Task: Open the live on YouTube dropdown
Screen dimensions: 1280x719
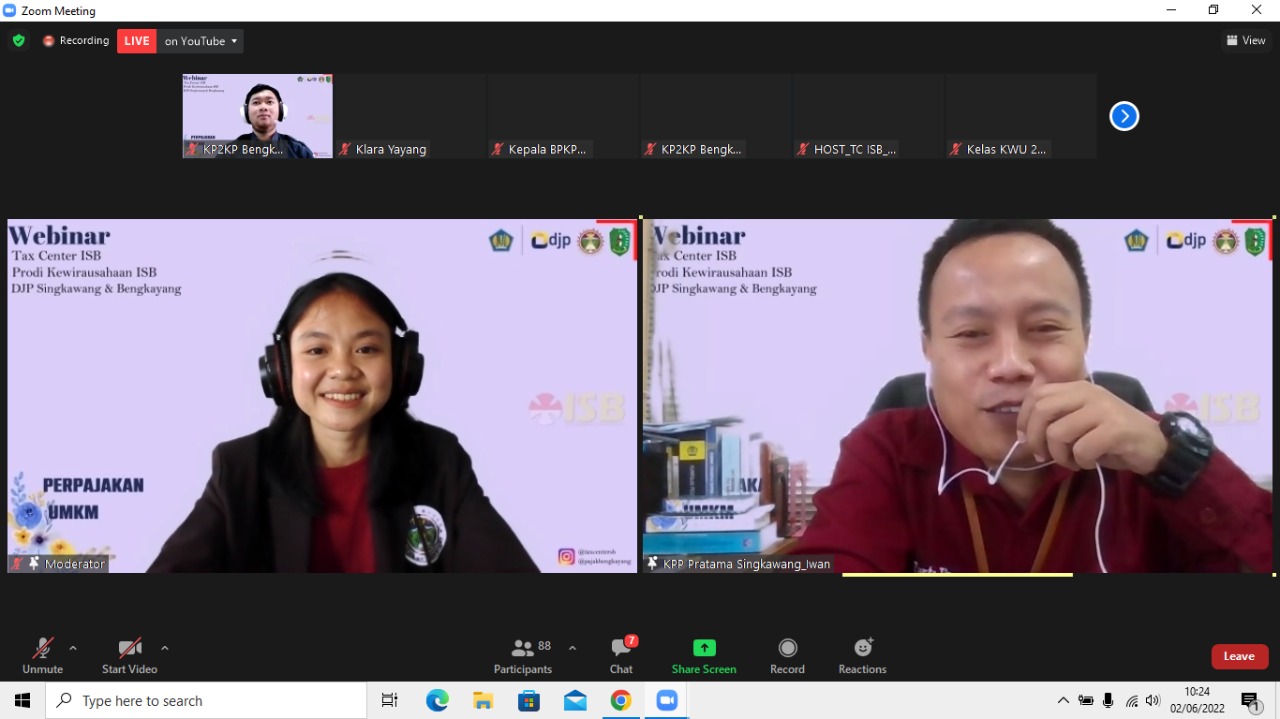Action: tap(201, 41)
